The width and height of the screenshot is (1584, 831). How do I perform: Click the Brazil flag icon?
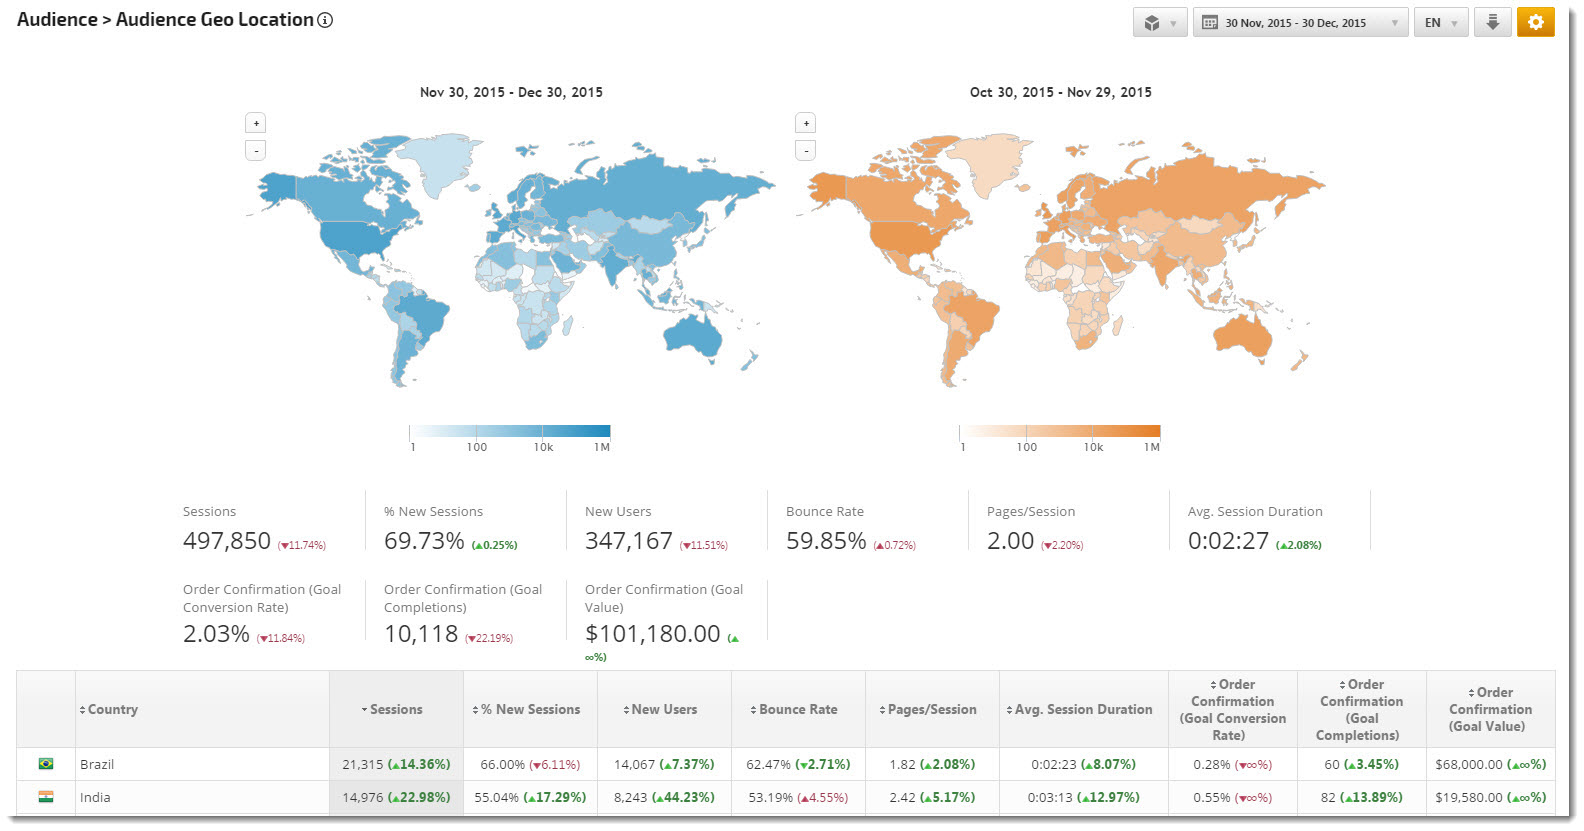[x=46, y=764]
